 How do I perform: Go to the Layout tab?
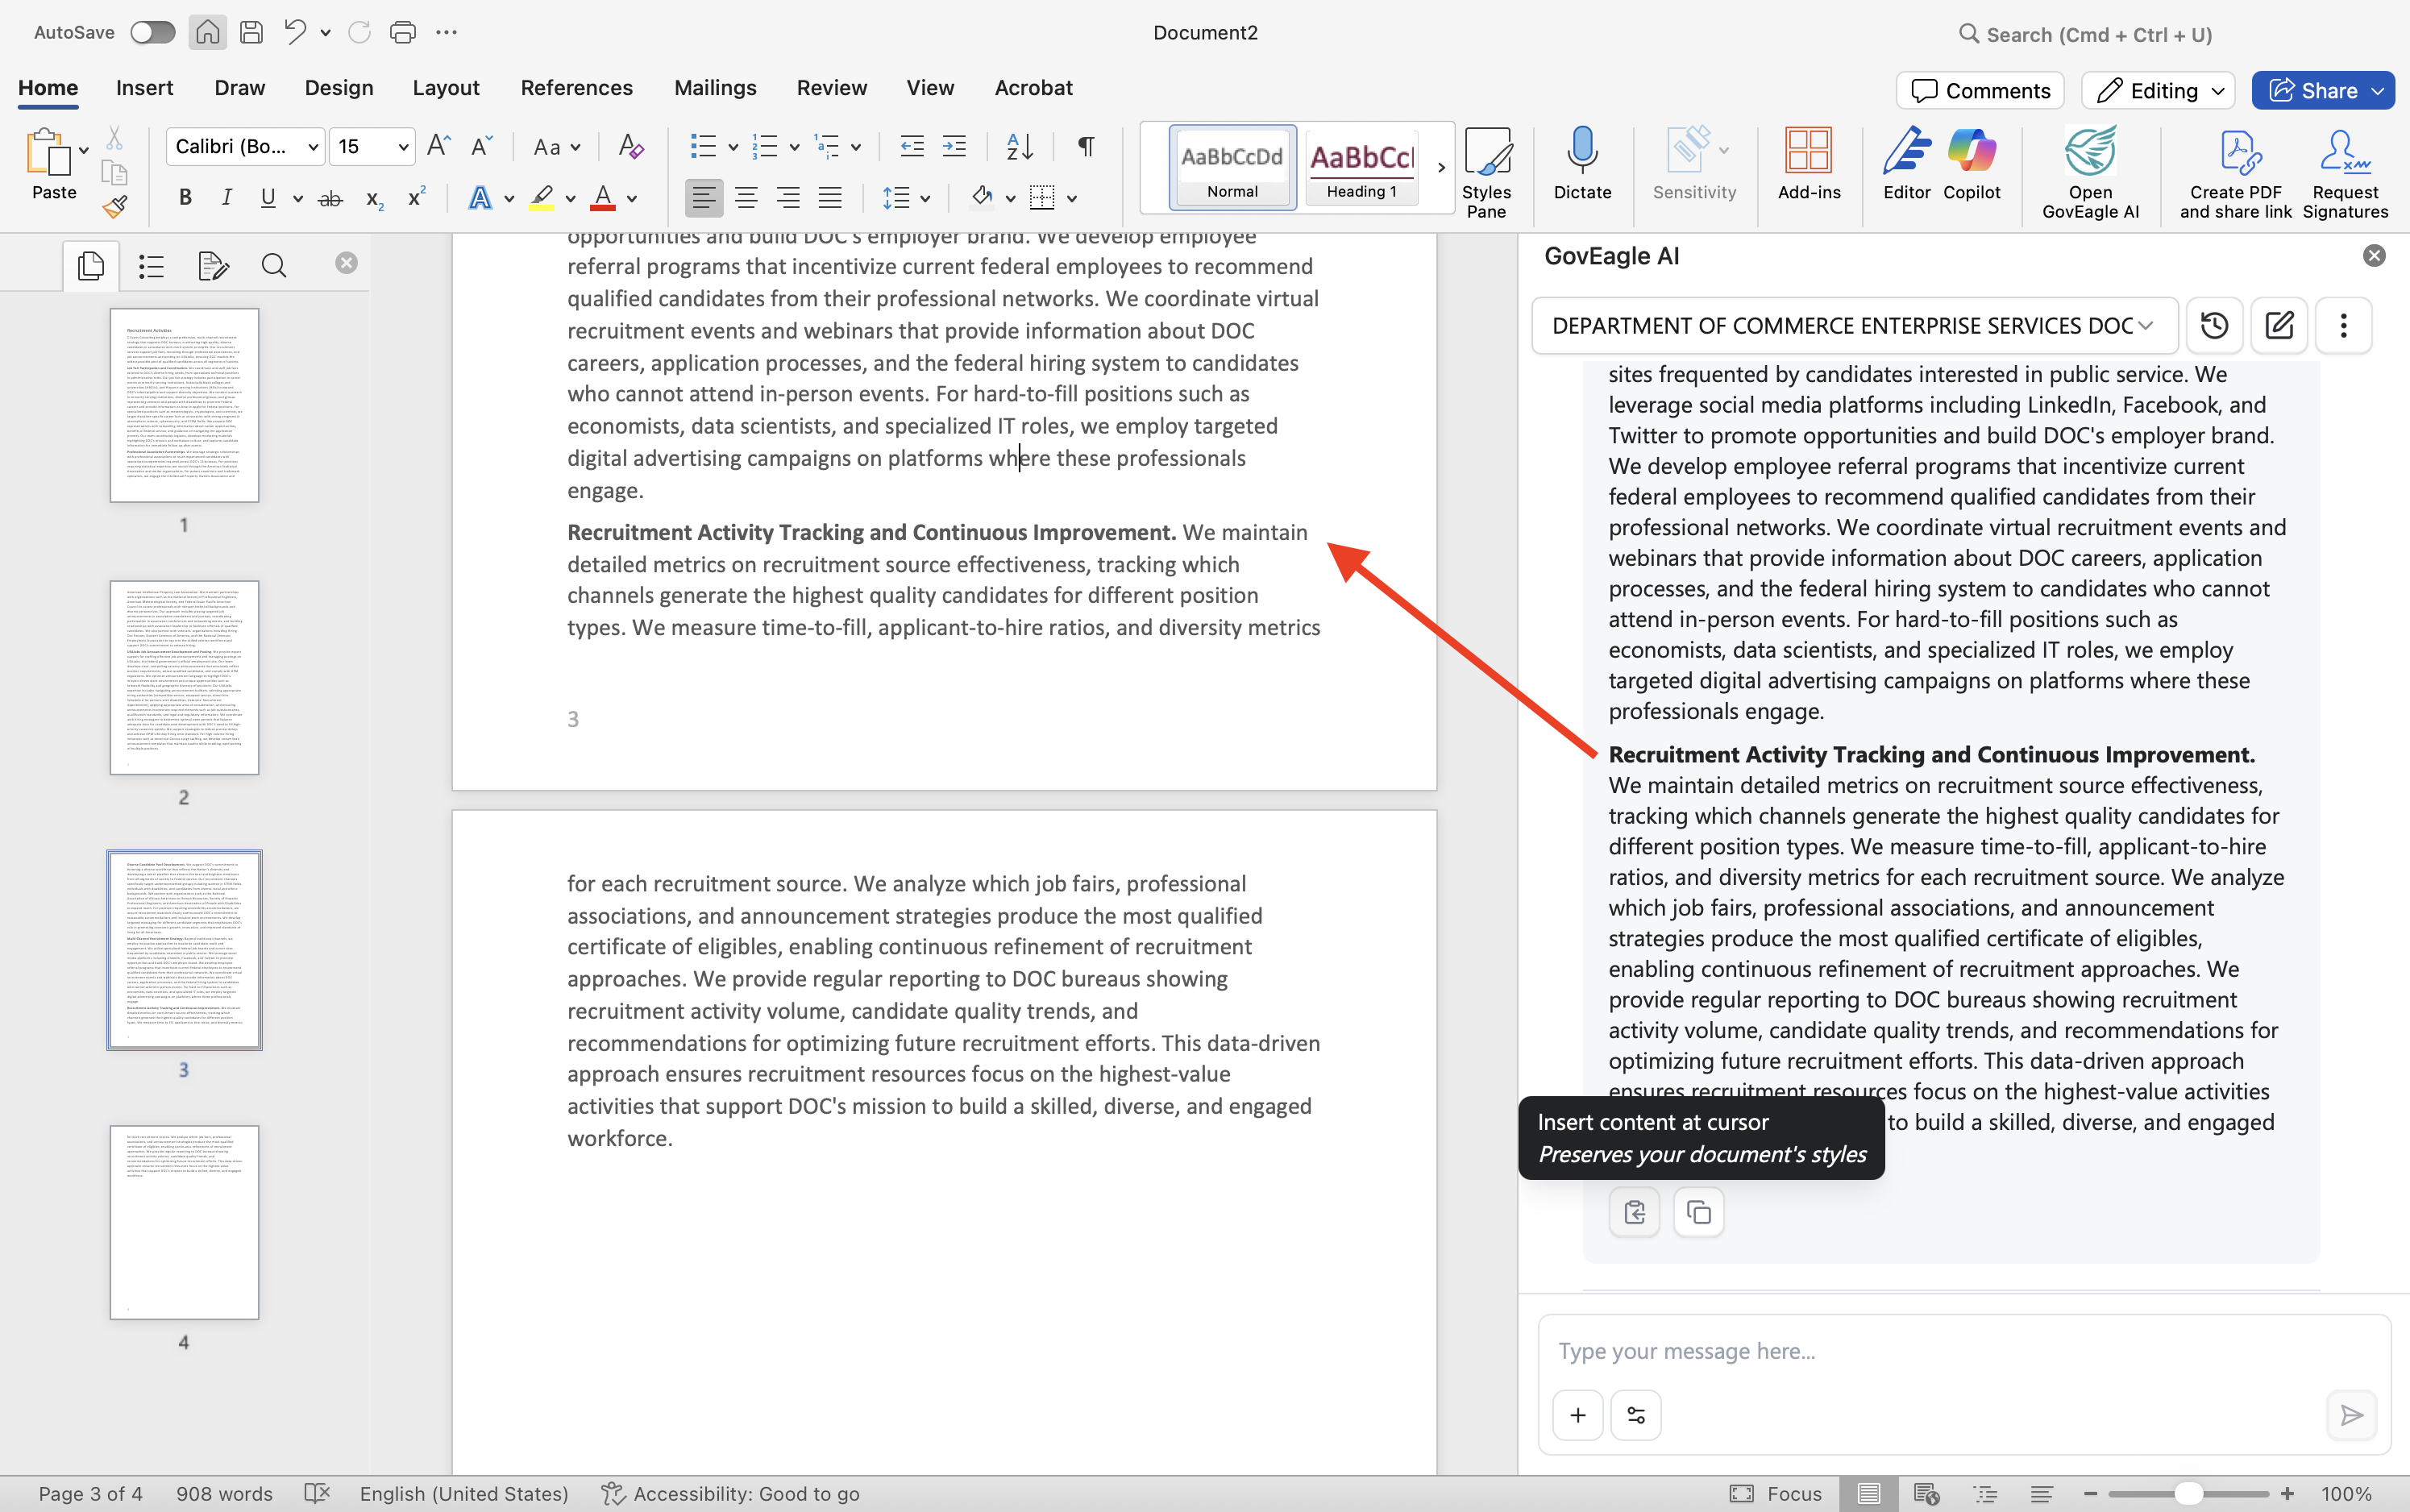tap(446, 88)
